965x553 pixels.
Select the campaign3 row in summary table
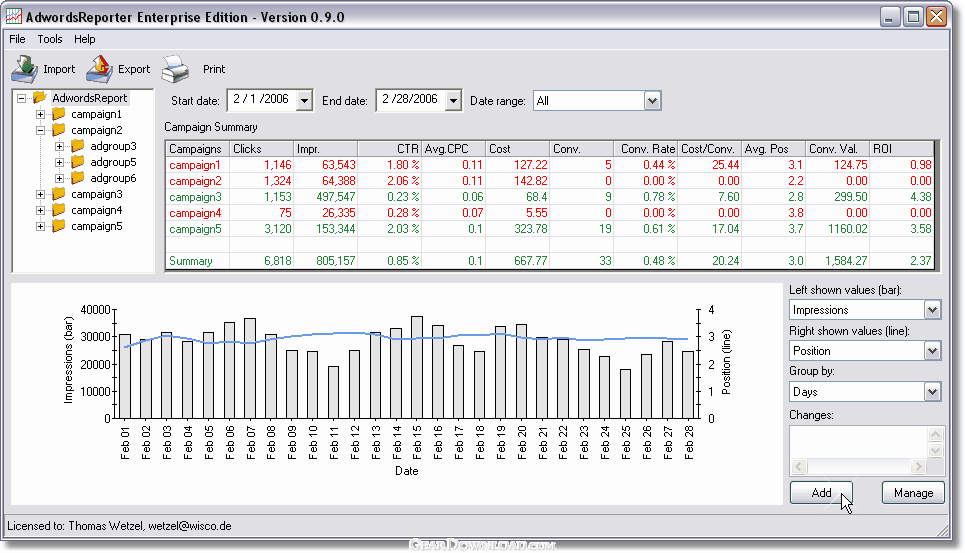(x=550, y=197)
